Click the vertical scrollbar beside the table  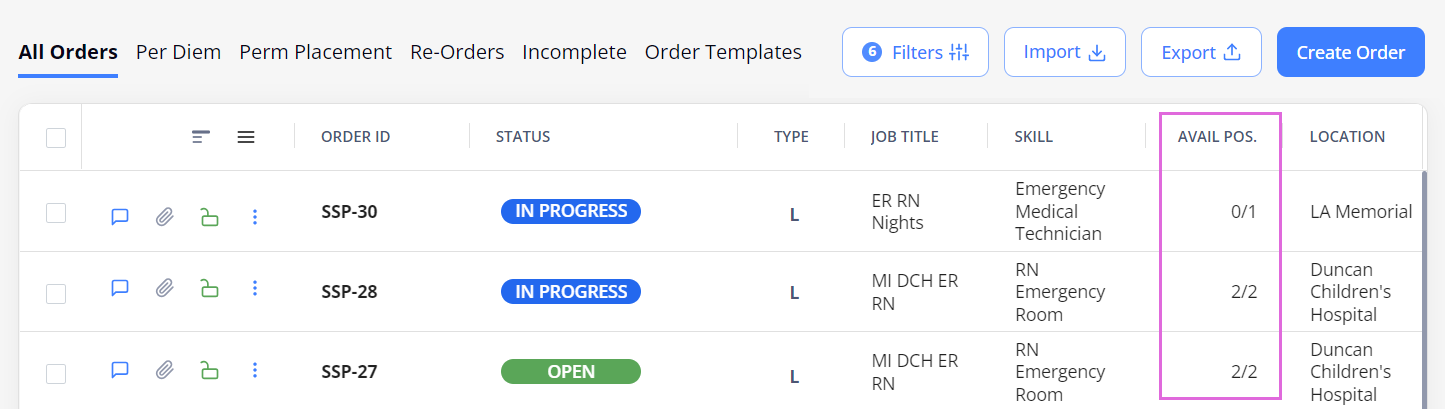coord(1424,290)
